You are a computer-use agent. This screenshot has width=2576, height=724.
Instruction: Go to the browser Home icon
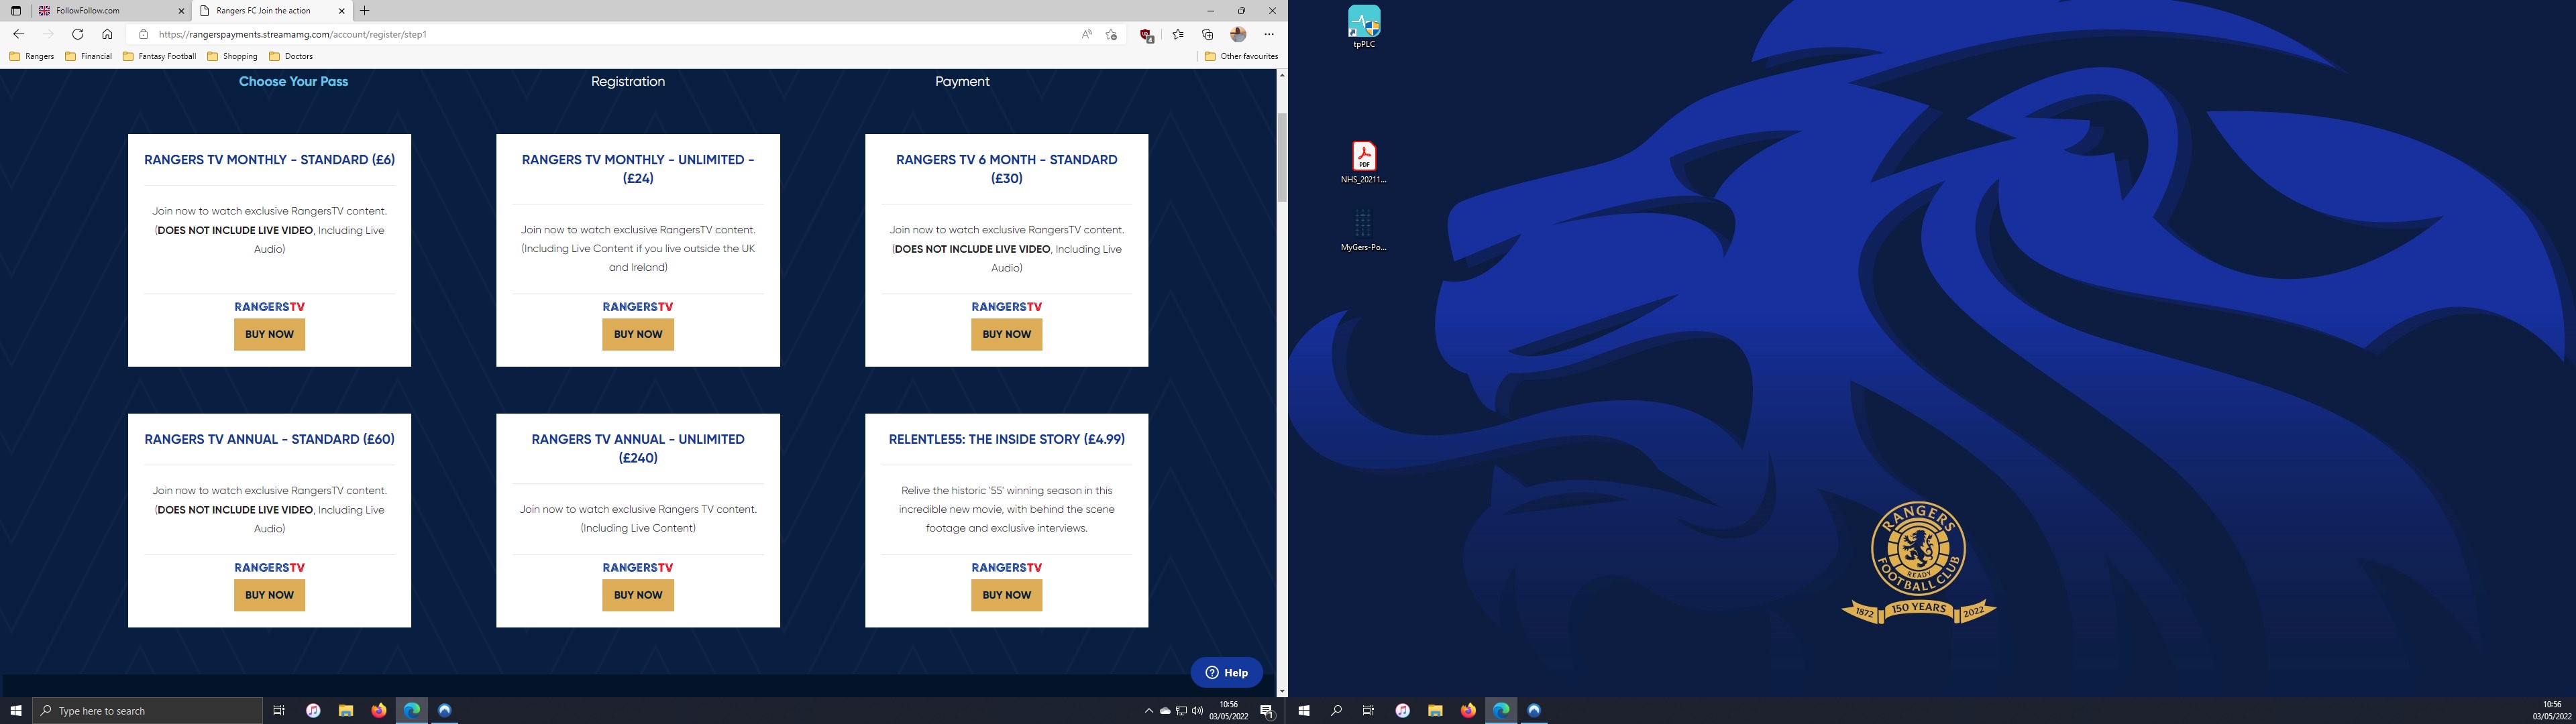107,34
